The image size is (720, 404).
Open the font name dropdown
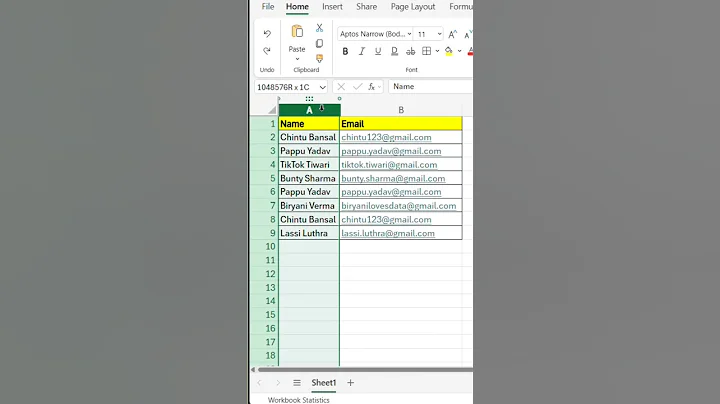[409, 34]
